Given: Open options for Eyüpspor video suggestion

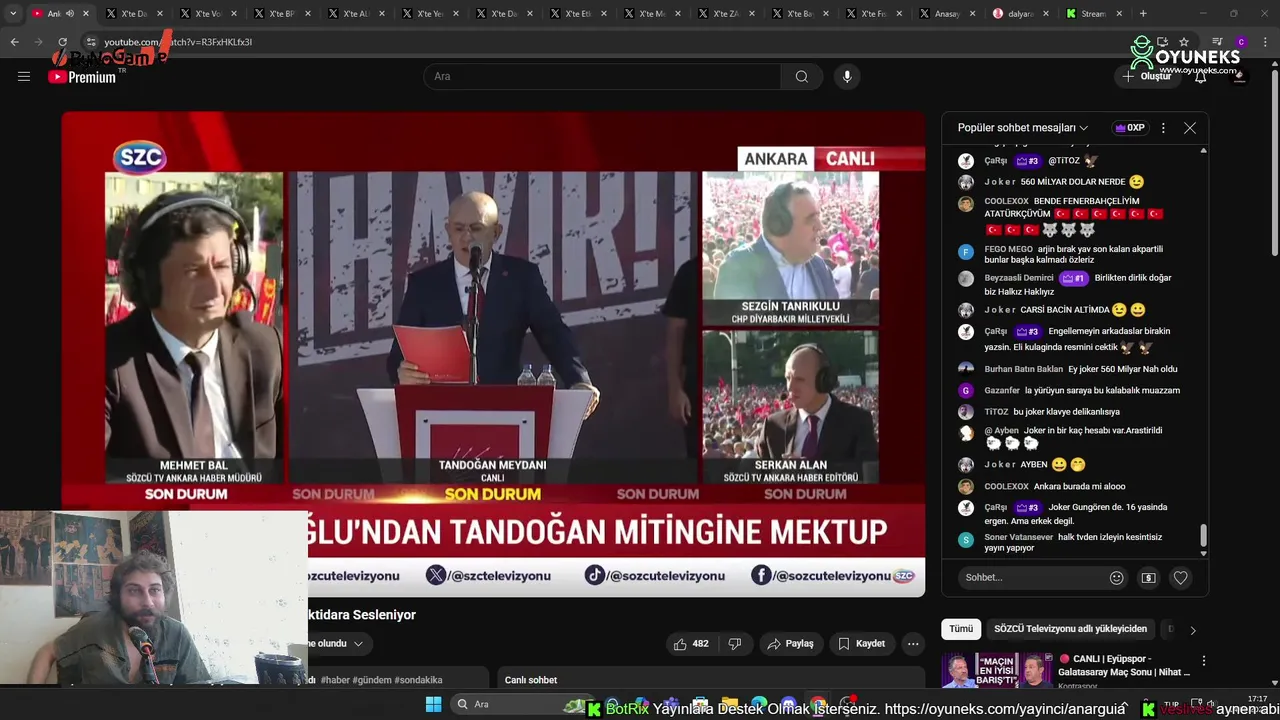Looking at the screenshot, I should [1204, 661].
